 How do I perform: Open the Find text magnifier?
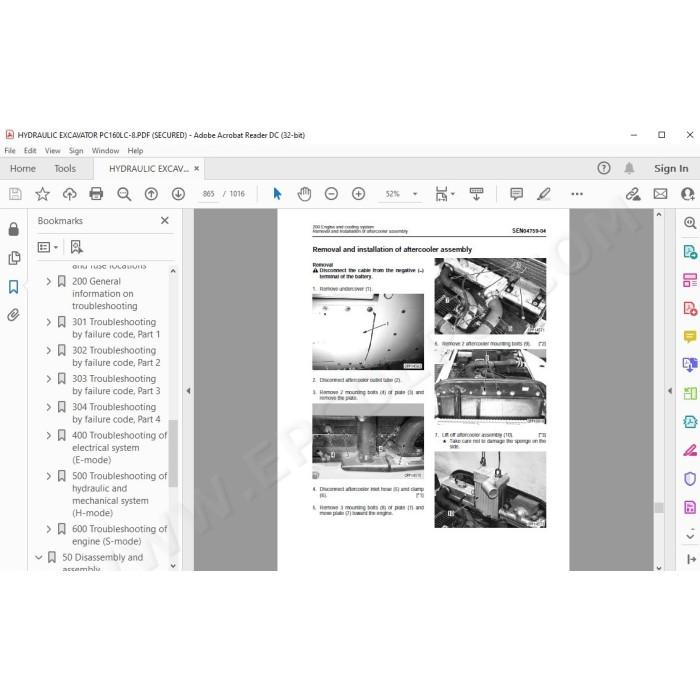pos(124,194)
